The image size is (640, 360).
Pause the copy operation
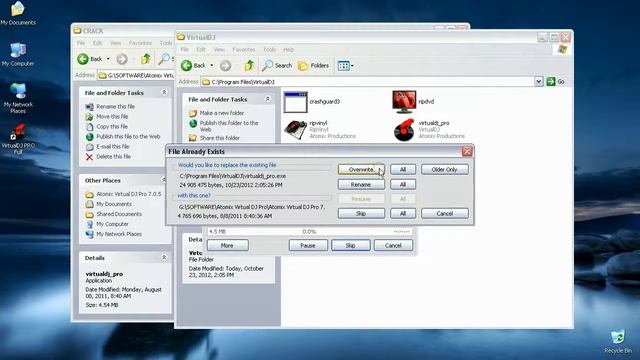pyautogui.click(x=308, y=245)
